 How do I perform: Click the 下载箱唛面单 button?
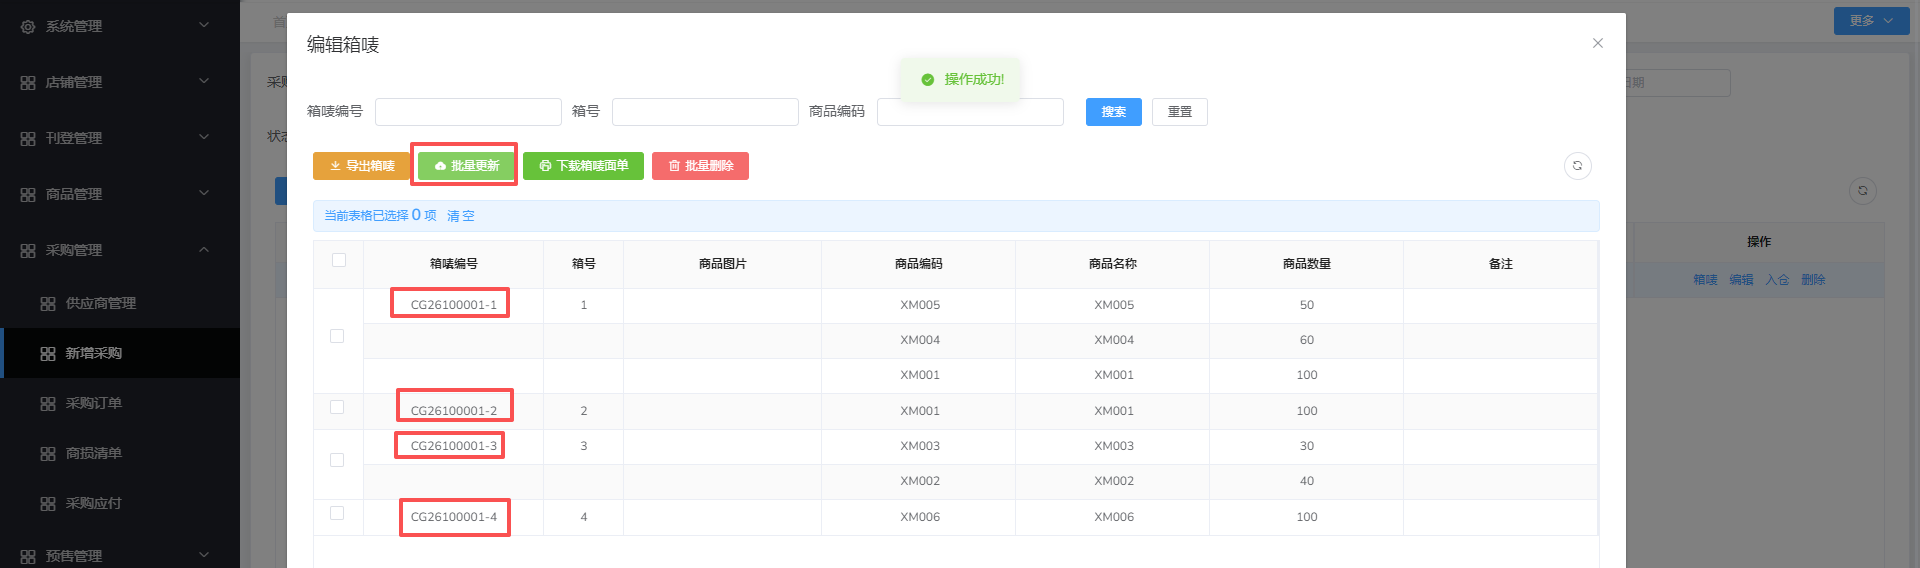[583, 166]
